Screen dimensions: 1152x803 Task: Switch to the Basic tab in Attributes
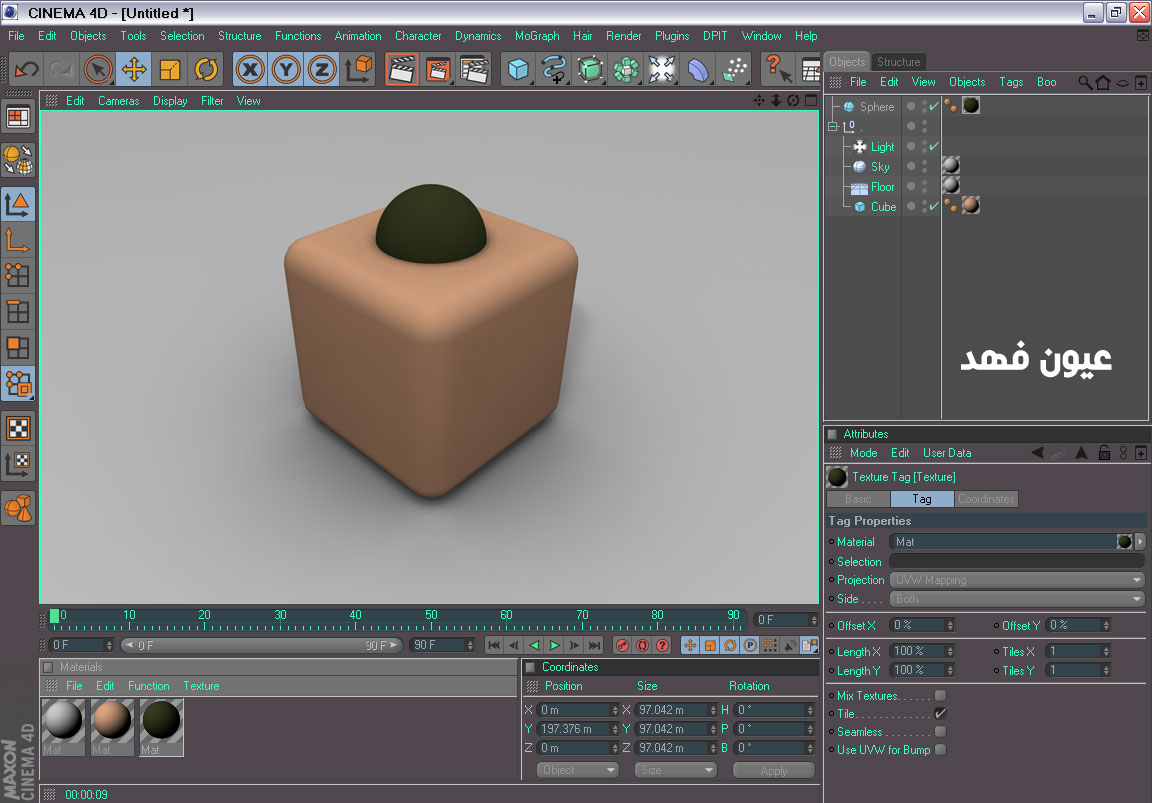coord(858,499)
